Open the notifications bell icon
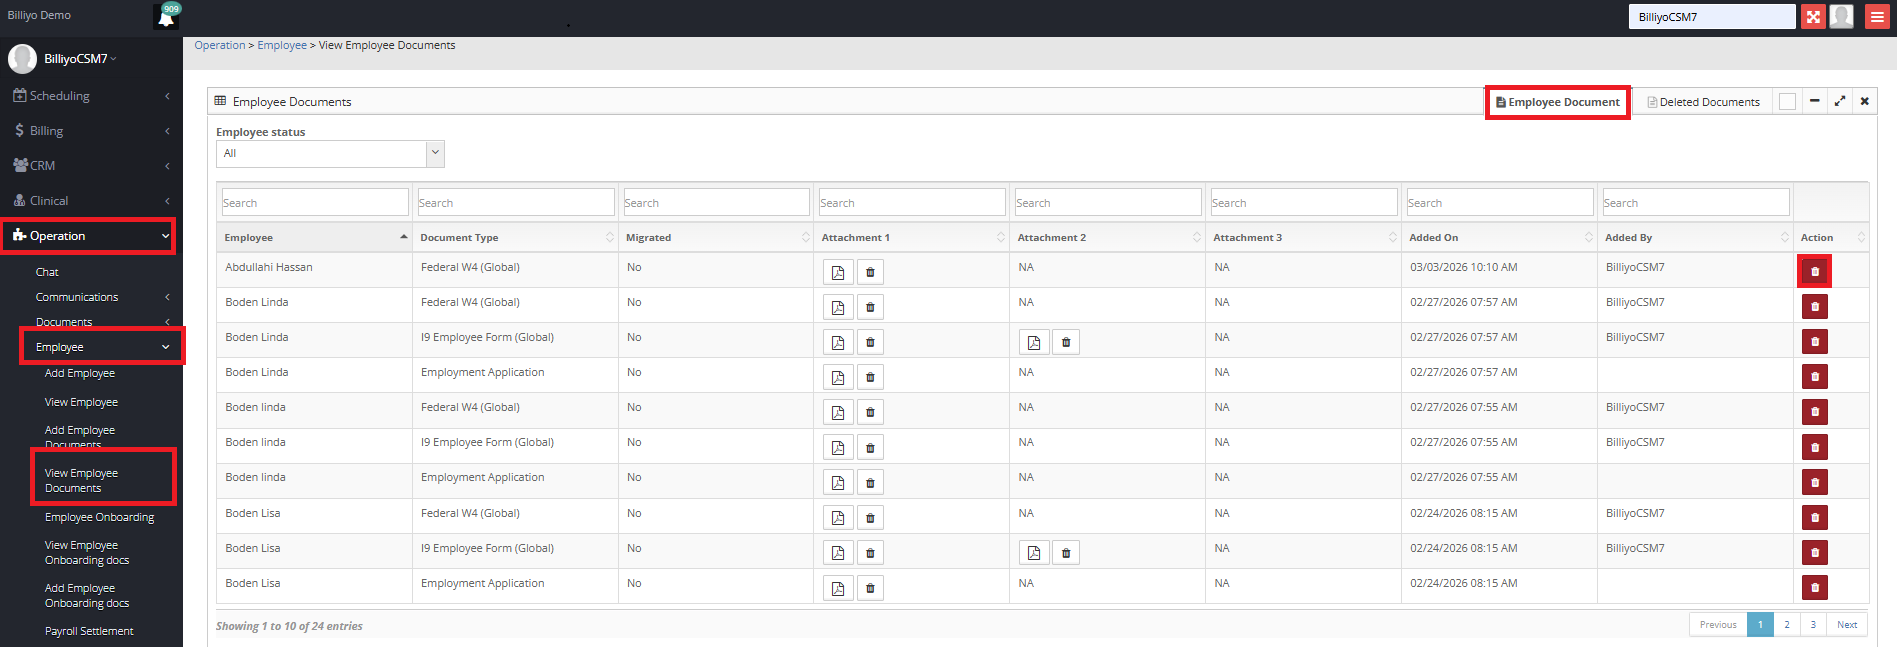Image resolution: width=1897 pixels, height=647 pixels. click(x=166, y=17)
